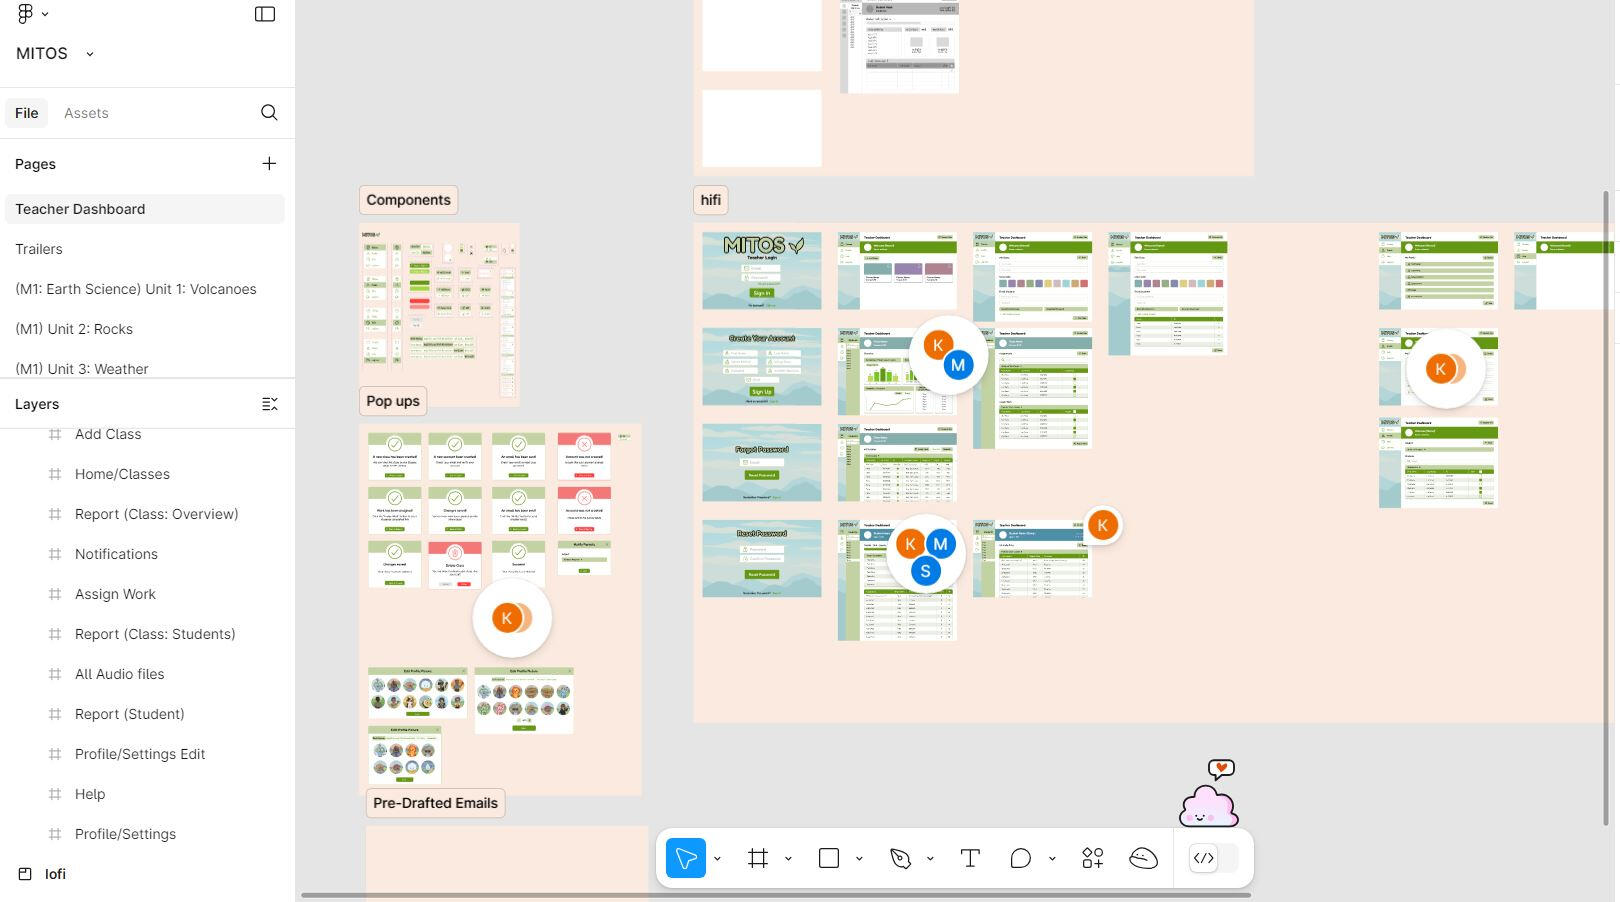Expand the shape tools dropdown arrow
Viewport: 1620px width, 902px height.
coord(859,859)
